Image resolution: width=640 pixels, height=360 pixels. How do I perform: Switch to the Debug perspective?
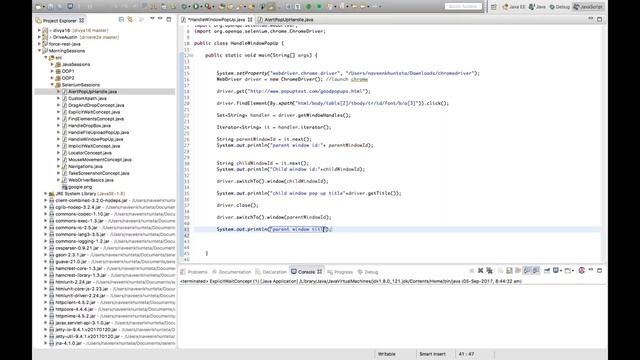click(x=559, y=7)
